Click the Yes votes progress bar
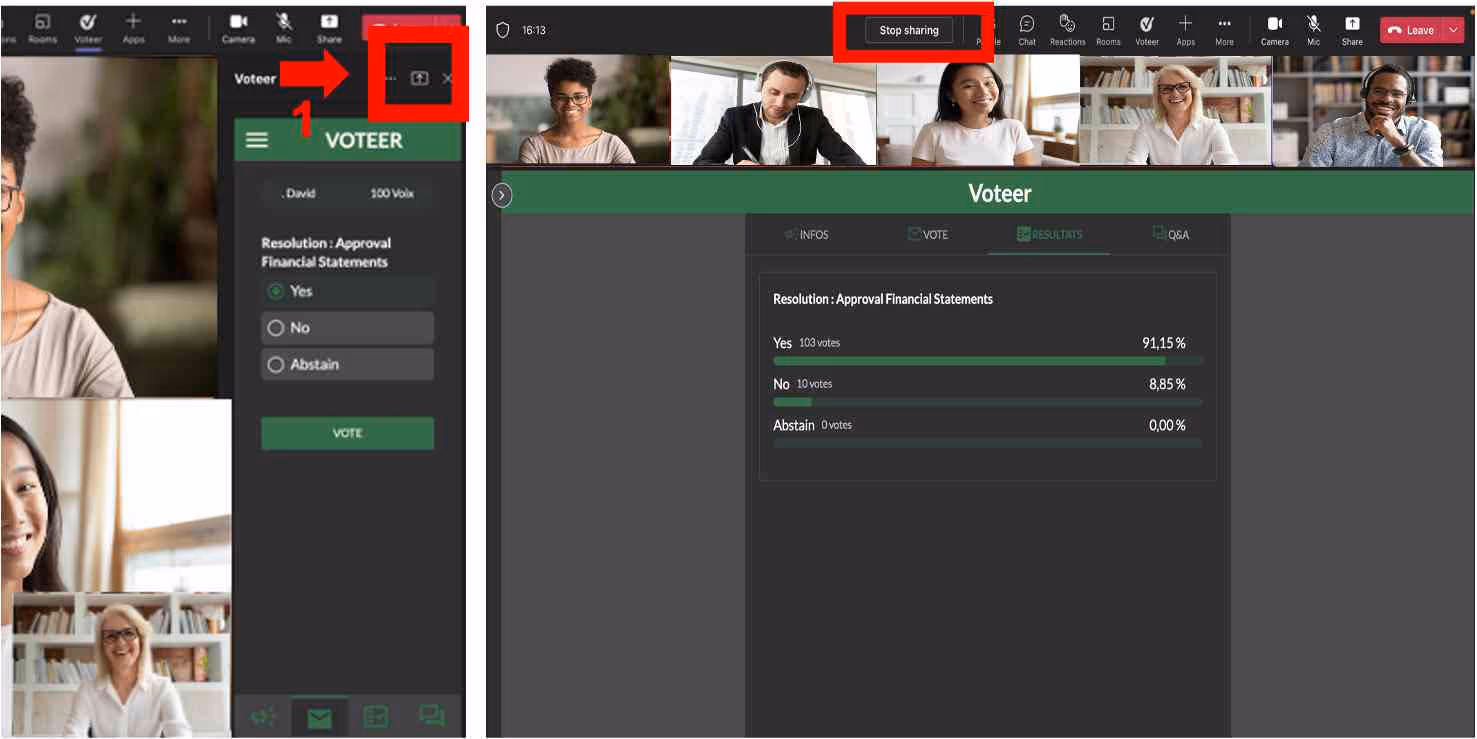1477x739 pixels. coord(987,360)
